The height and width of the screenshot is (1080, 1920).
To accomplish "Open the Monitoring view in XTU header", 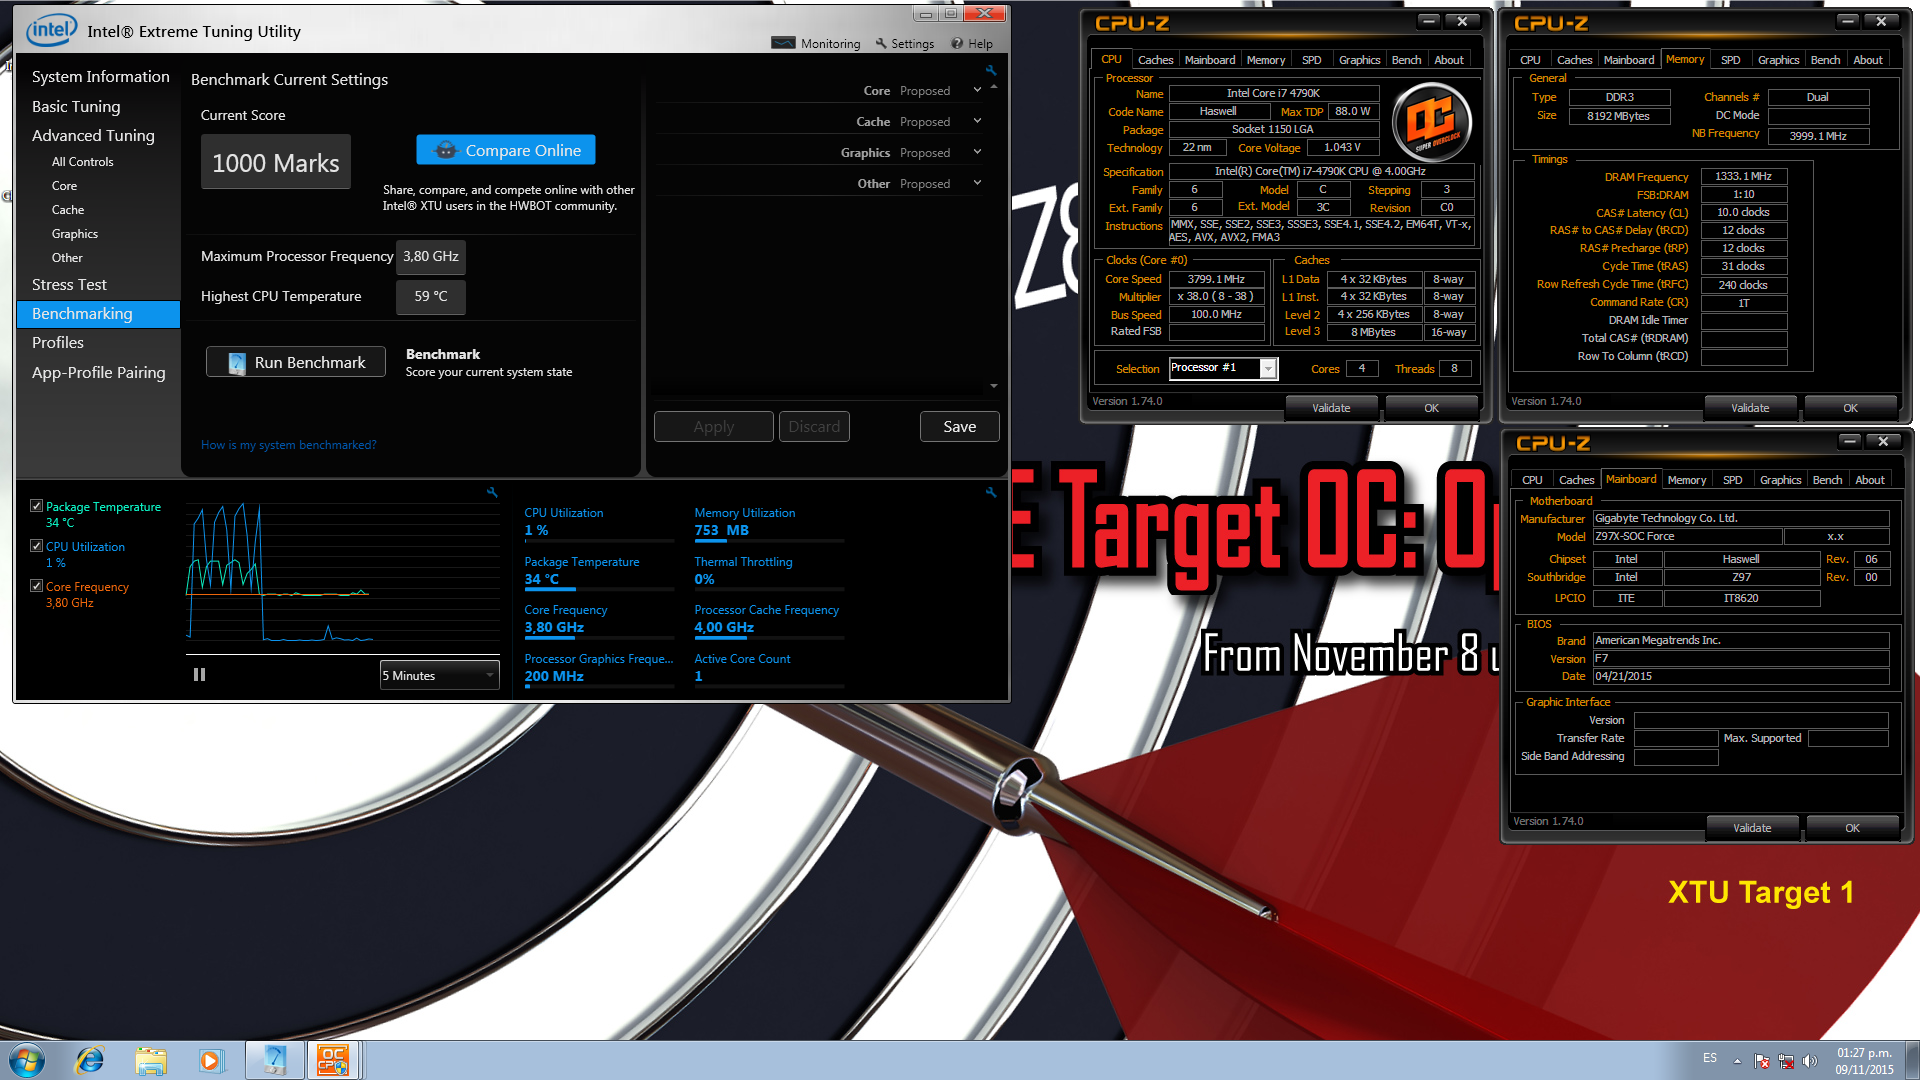I will [816, 44].
